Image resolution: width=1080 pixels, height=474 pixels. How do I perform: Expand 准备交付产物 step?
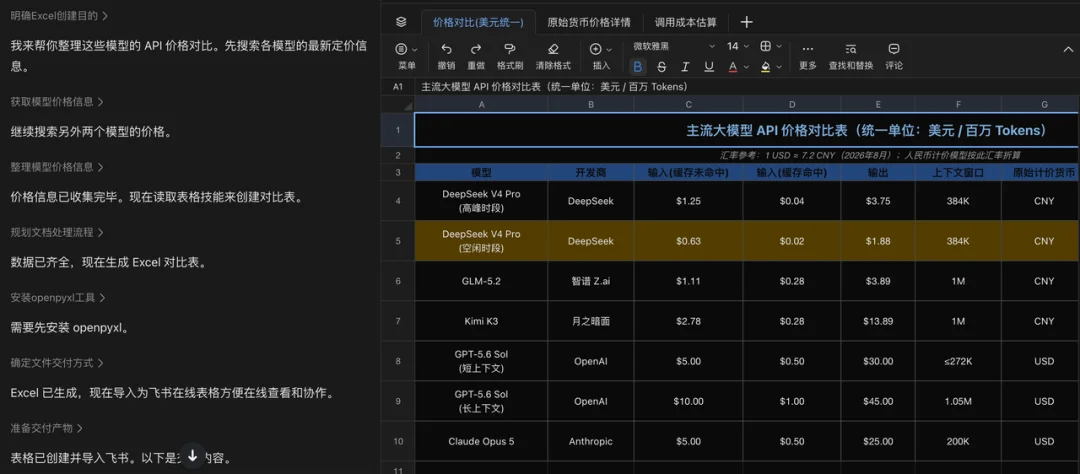tap(46, 428)
